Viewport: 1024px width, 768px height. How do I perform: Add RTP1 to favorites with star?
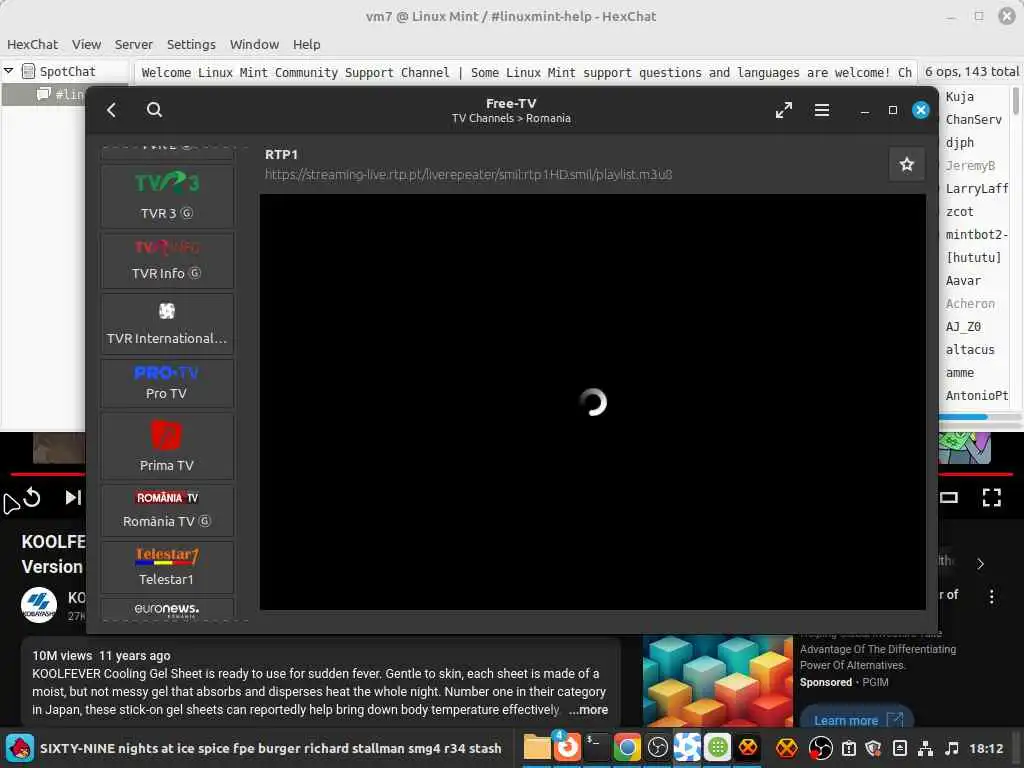(x=906, y=164)
